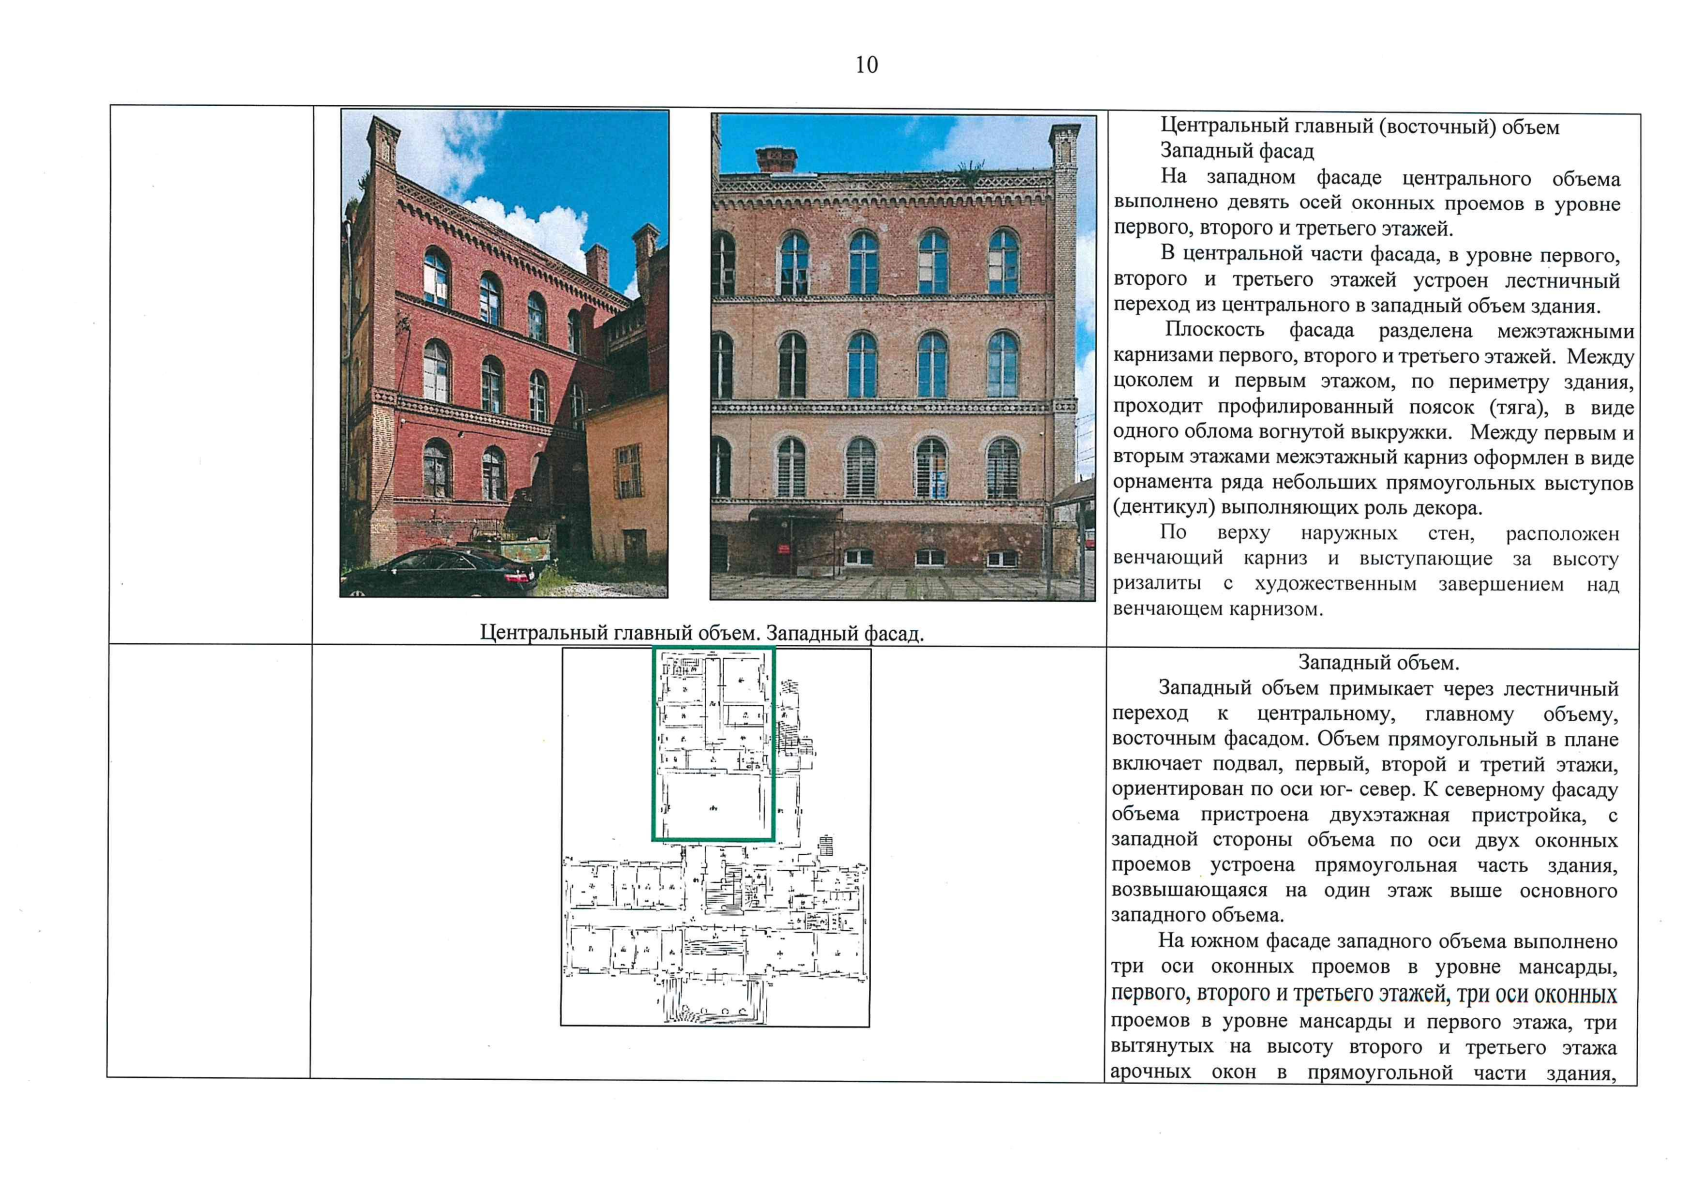Click the caption 'Центральный главный объем. Западный фасад.'
The width and height of the screenshot is (1697, 1200).
pyautogui.click(x=701, y=633)
